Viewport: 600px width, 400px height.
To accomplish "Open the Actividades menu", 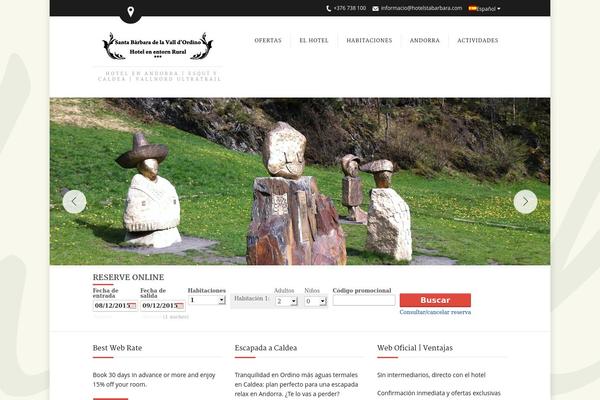I will click(x=478, y=40).
